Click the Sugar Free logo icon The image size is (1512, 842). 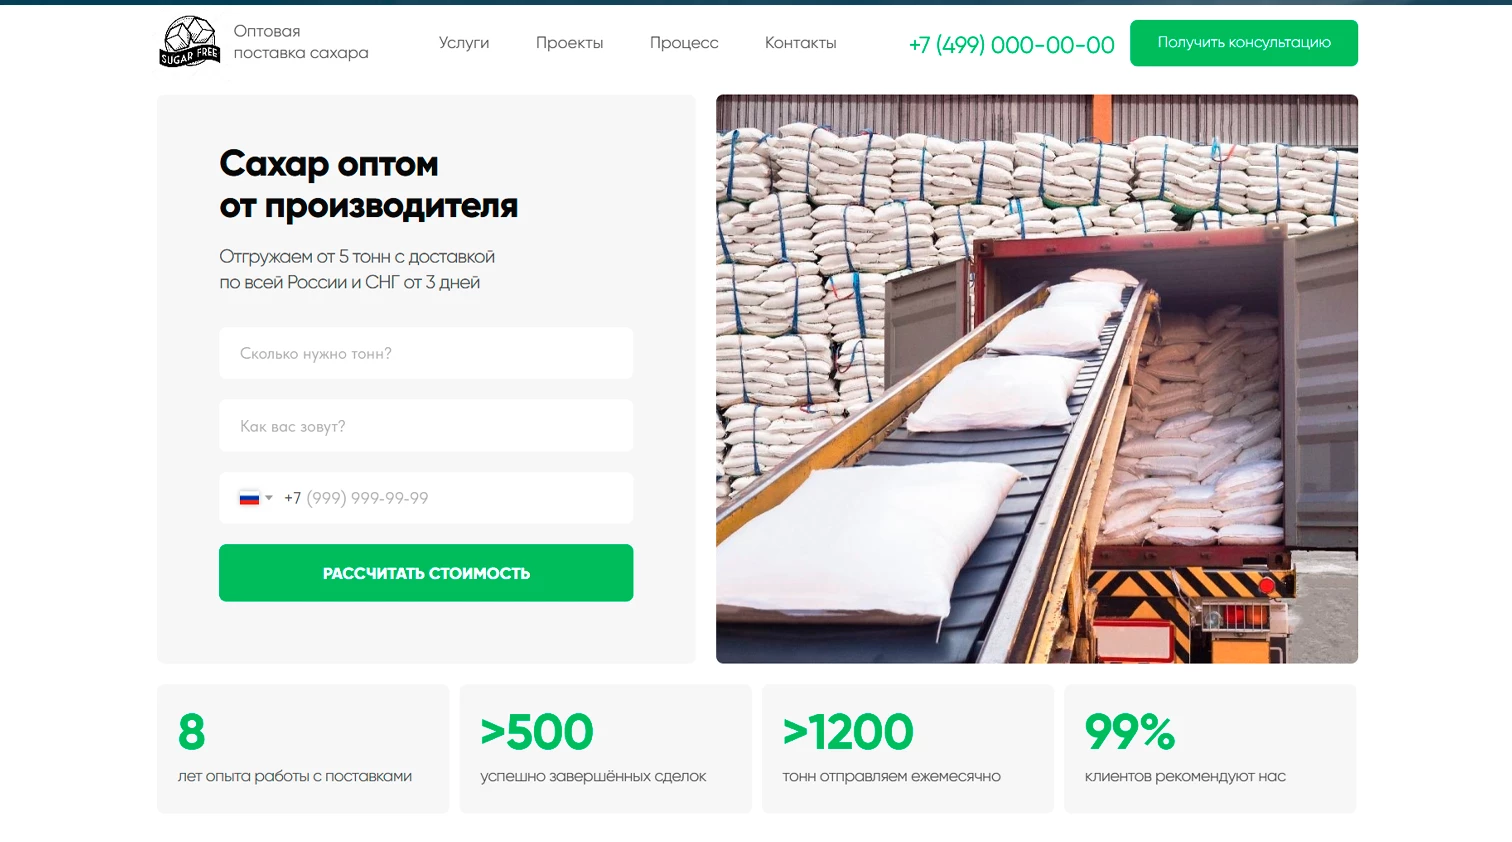tap(190, 42)
